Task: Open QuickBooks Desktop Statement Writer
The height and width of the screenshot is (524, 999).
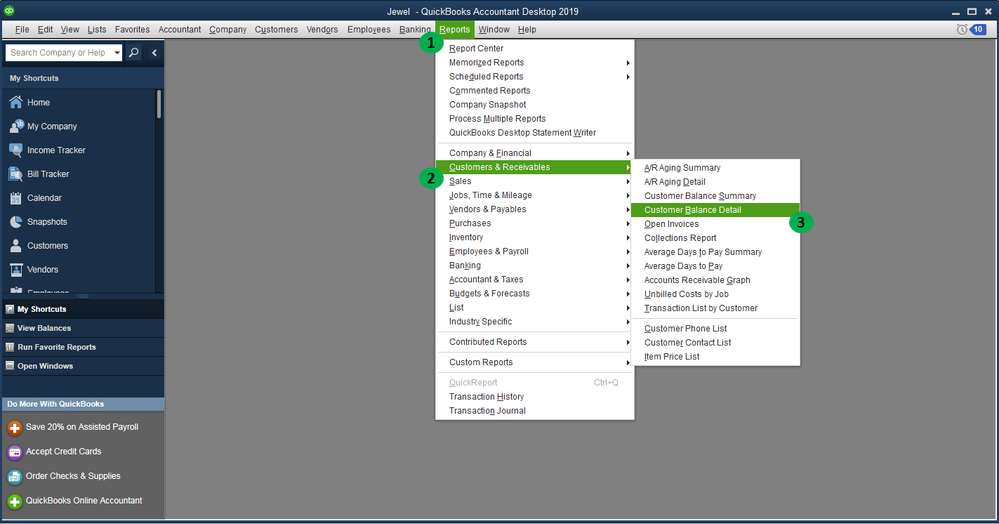Action: point(535,133)
